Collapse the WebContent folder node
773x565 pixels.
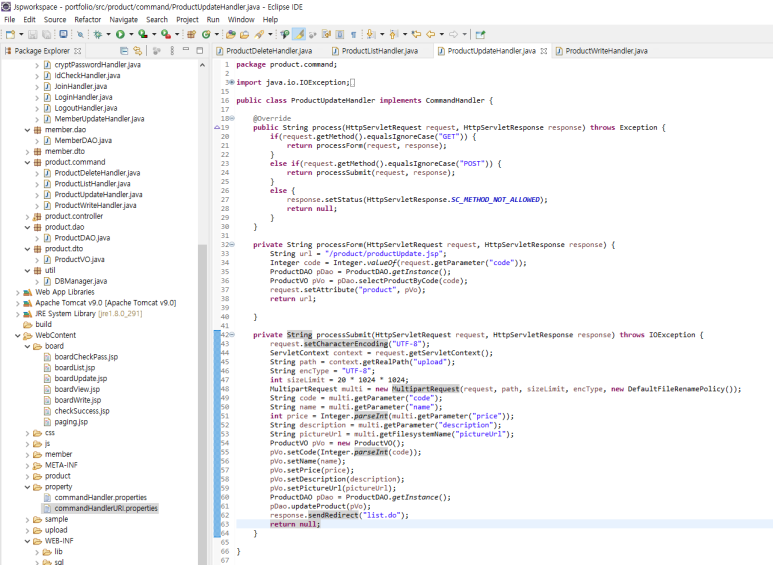(x=18, y=336)
